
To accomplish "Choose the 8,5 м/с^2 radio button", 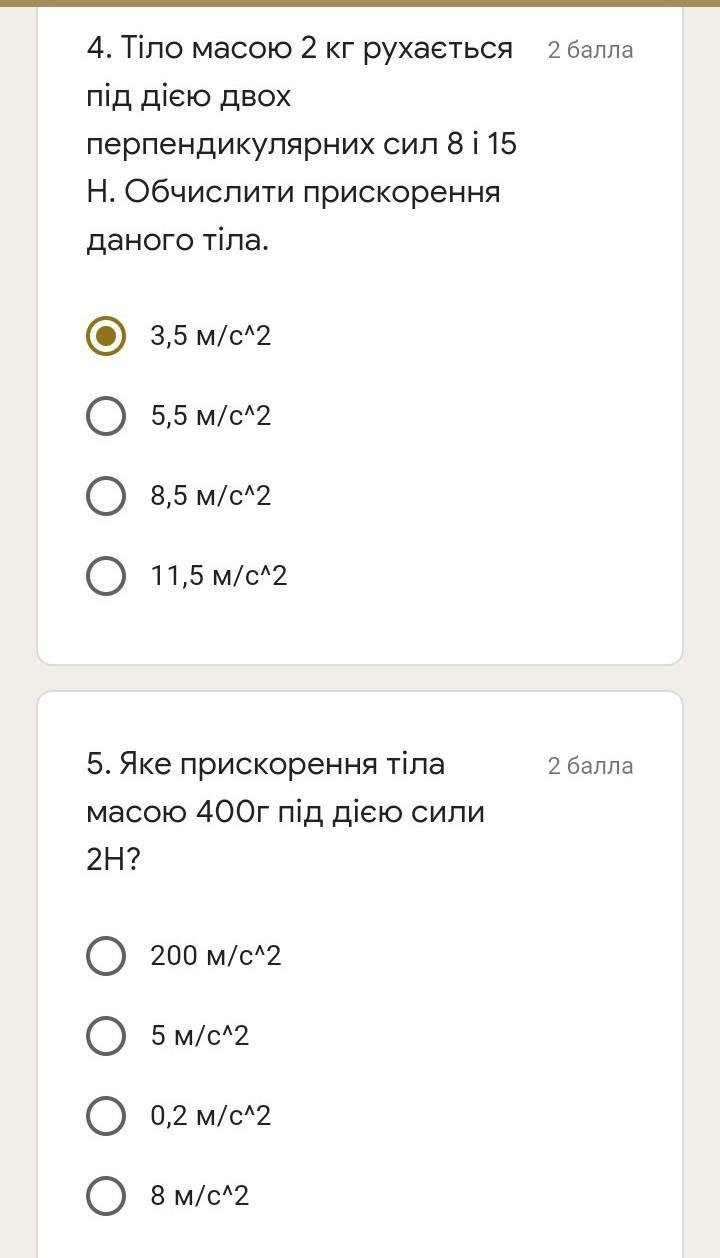I will click(106, 496).
